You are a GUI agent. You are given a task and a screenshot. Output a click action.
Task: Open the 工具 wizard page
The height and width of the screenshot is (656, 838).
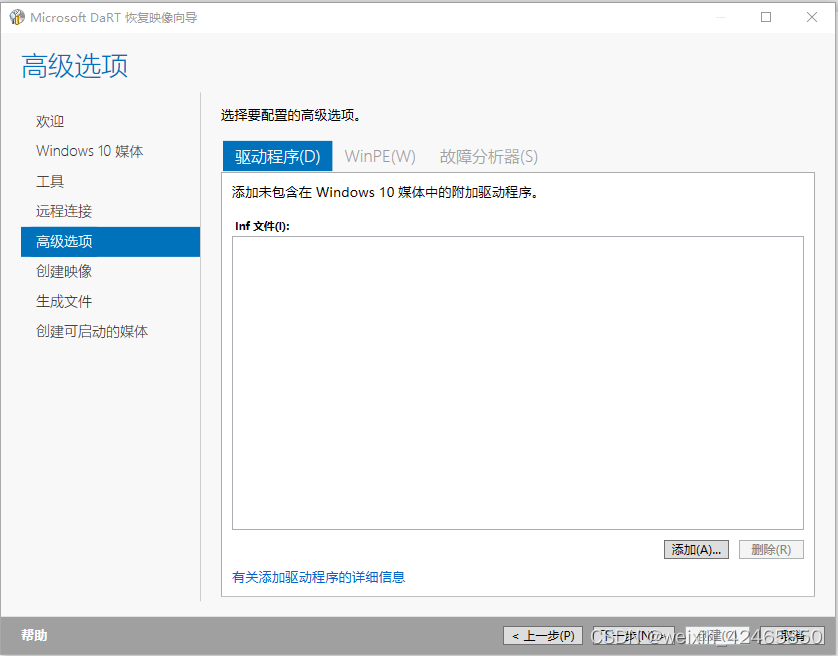click(x=50, y=181)
